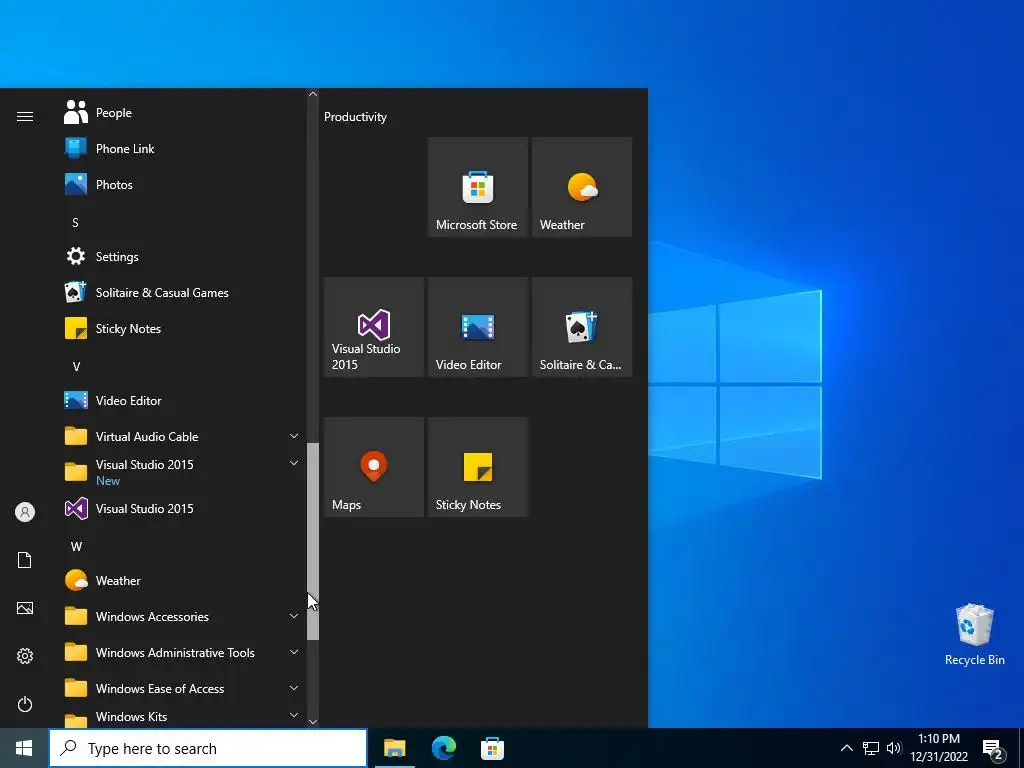This screenshot has height=768, width=1024.
Task: Launch the Visual Studio 2015 tile
Action: tap(374, 327)
